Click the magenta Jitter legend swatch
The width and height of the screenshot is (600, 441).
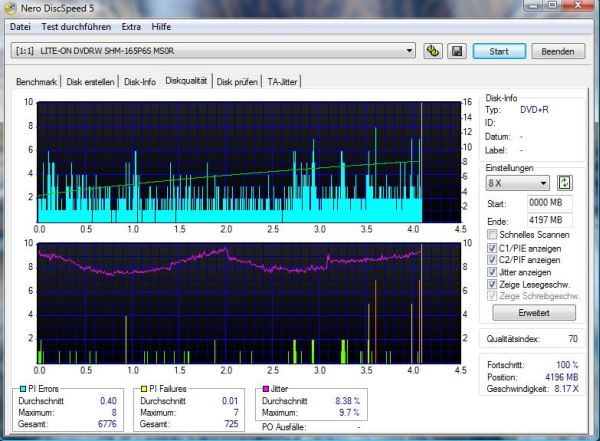266,389
